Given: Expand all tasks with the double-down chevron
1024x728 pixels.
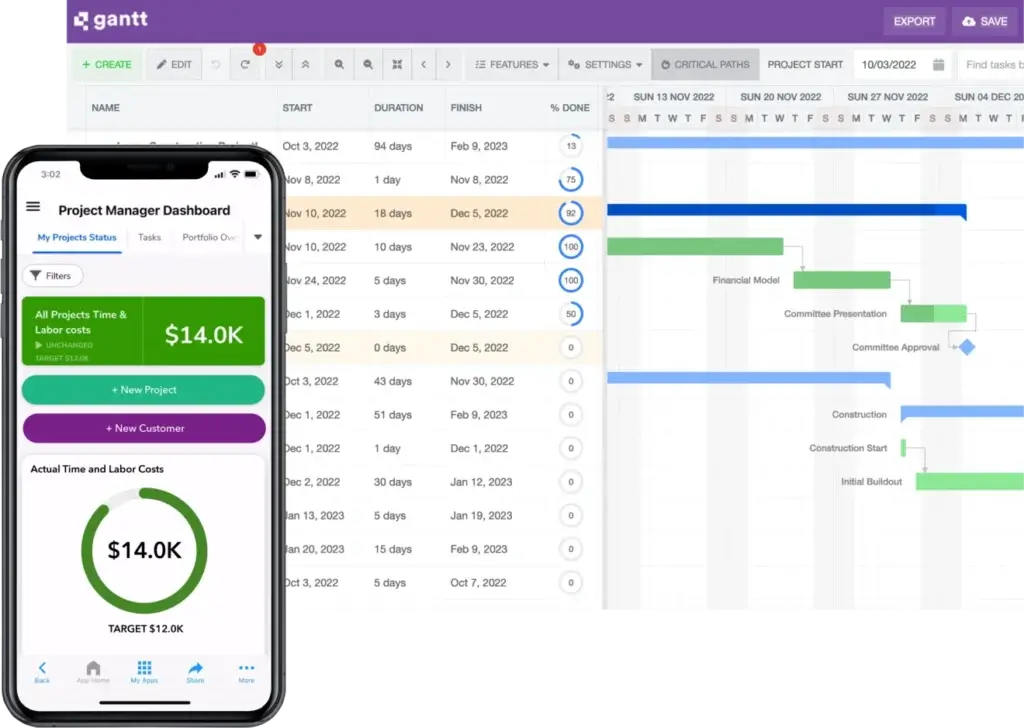Looking at the screenshot, I should click(x=279, y=65).
